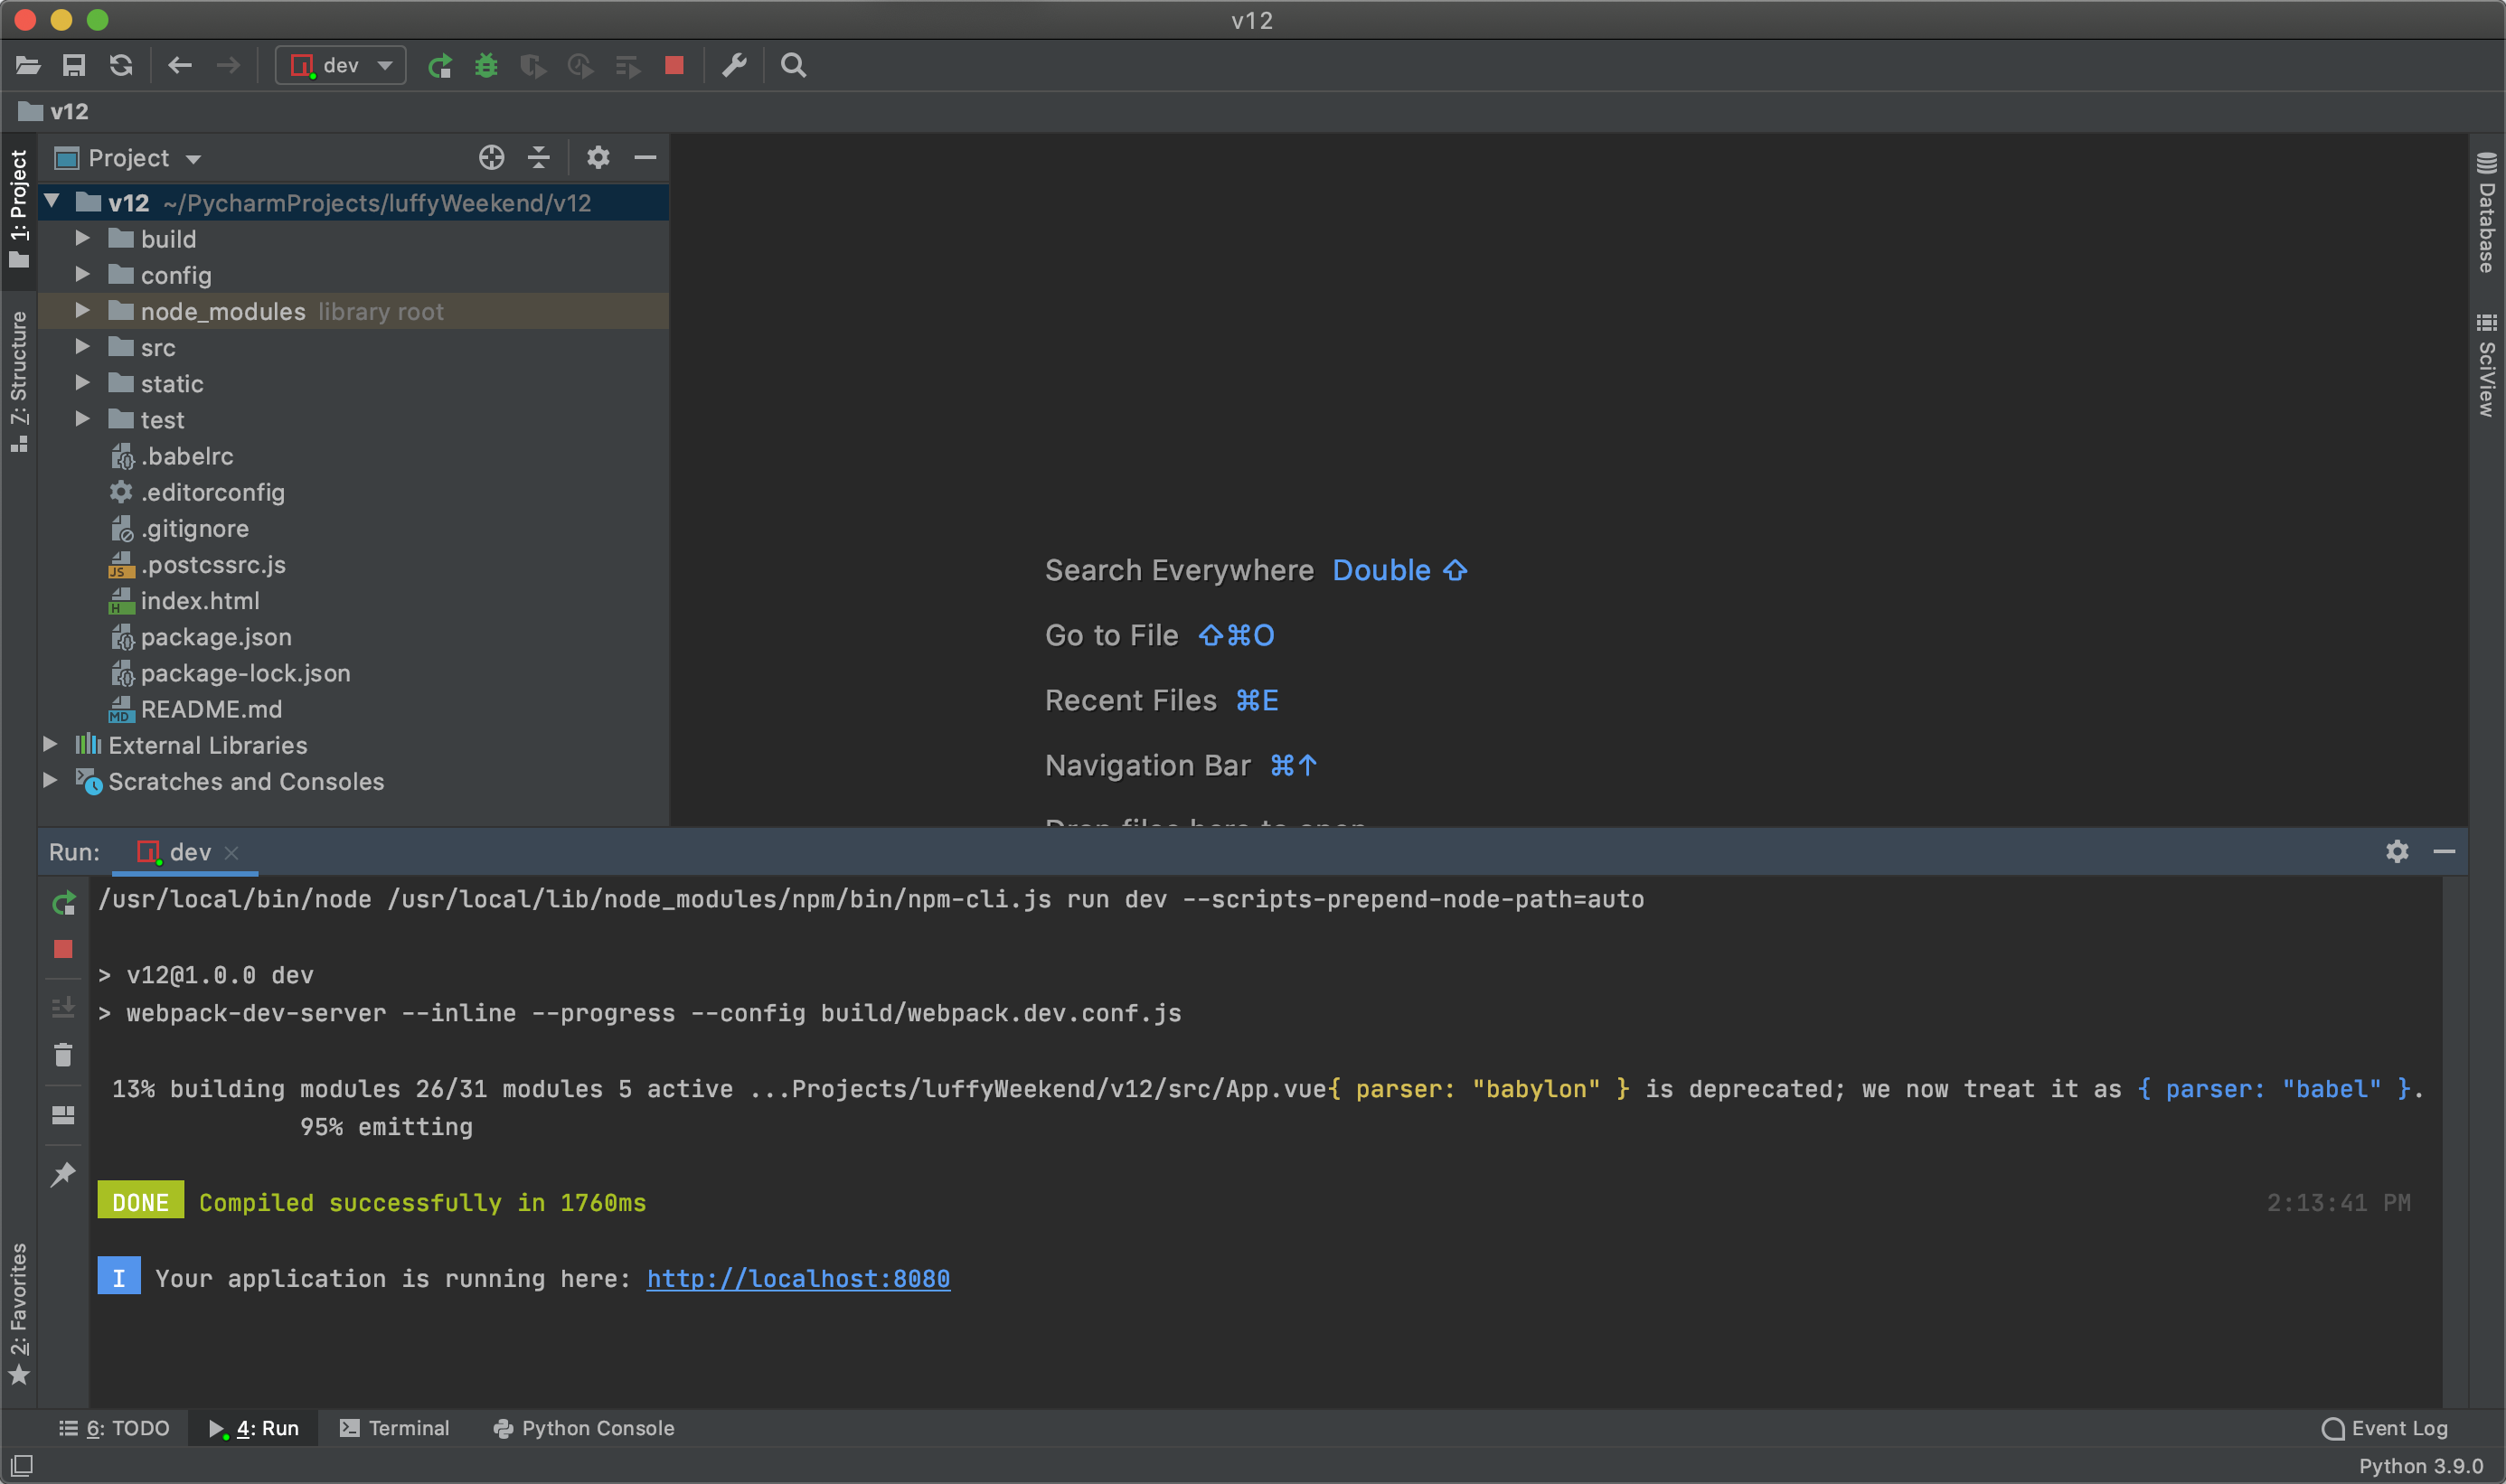The image size is (2506, 1484).
Task: Stop dev with Run panel red square
Action: [63, 949]
